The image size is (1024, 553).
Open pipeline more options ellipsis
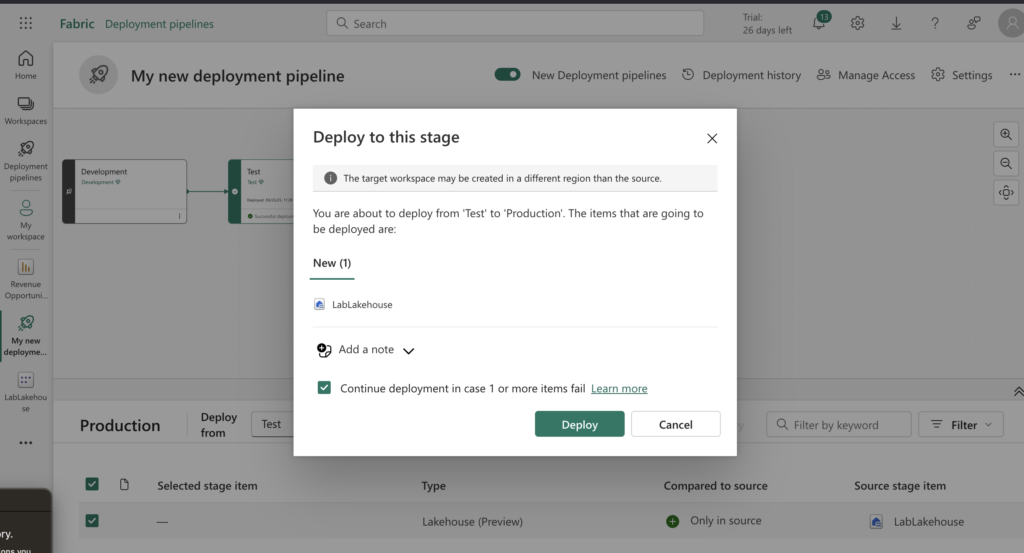(1014, 74)
